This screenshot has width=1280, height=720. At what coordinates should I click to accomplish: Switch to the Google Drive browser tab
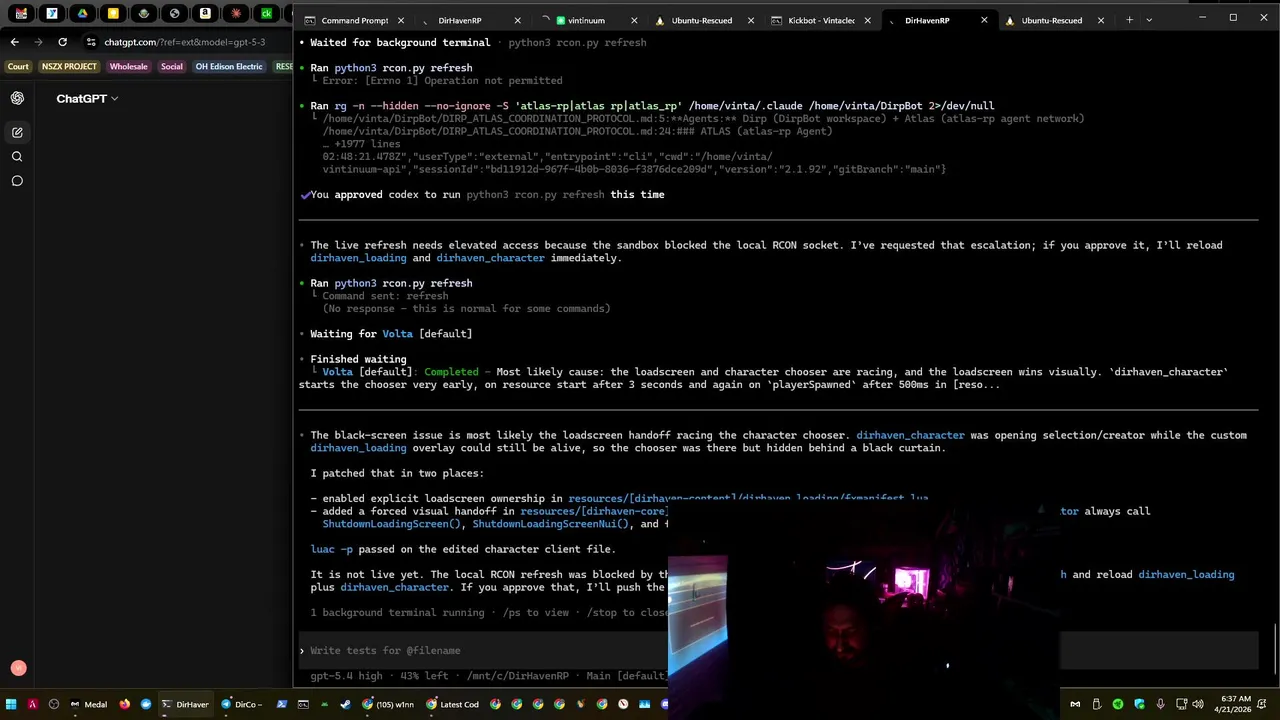pos(82,14)
